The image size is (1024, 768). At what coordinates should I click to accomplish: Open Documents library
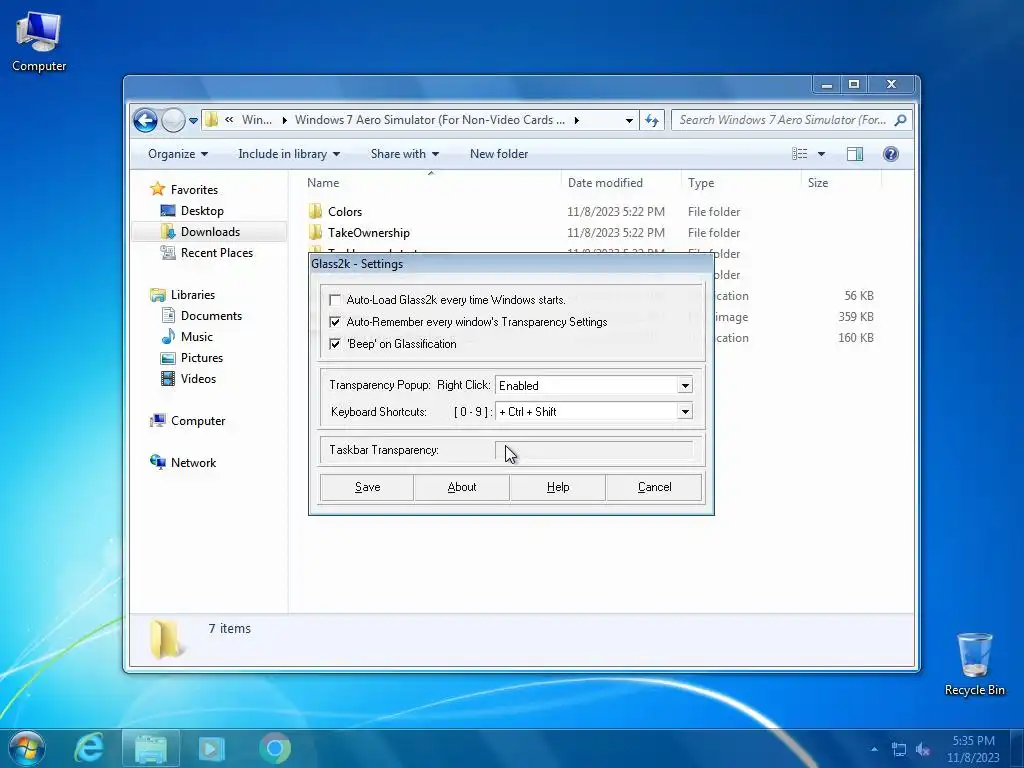[x=211, y=316]
